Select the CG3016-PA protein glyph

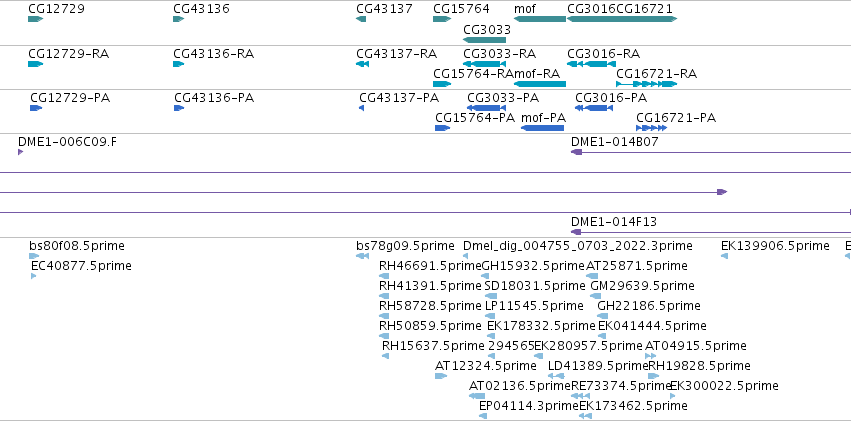coord(594,108)
